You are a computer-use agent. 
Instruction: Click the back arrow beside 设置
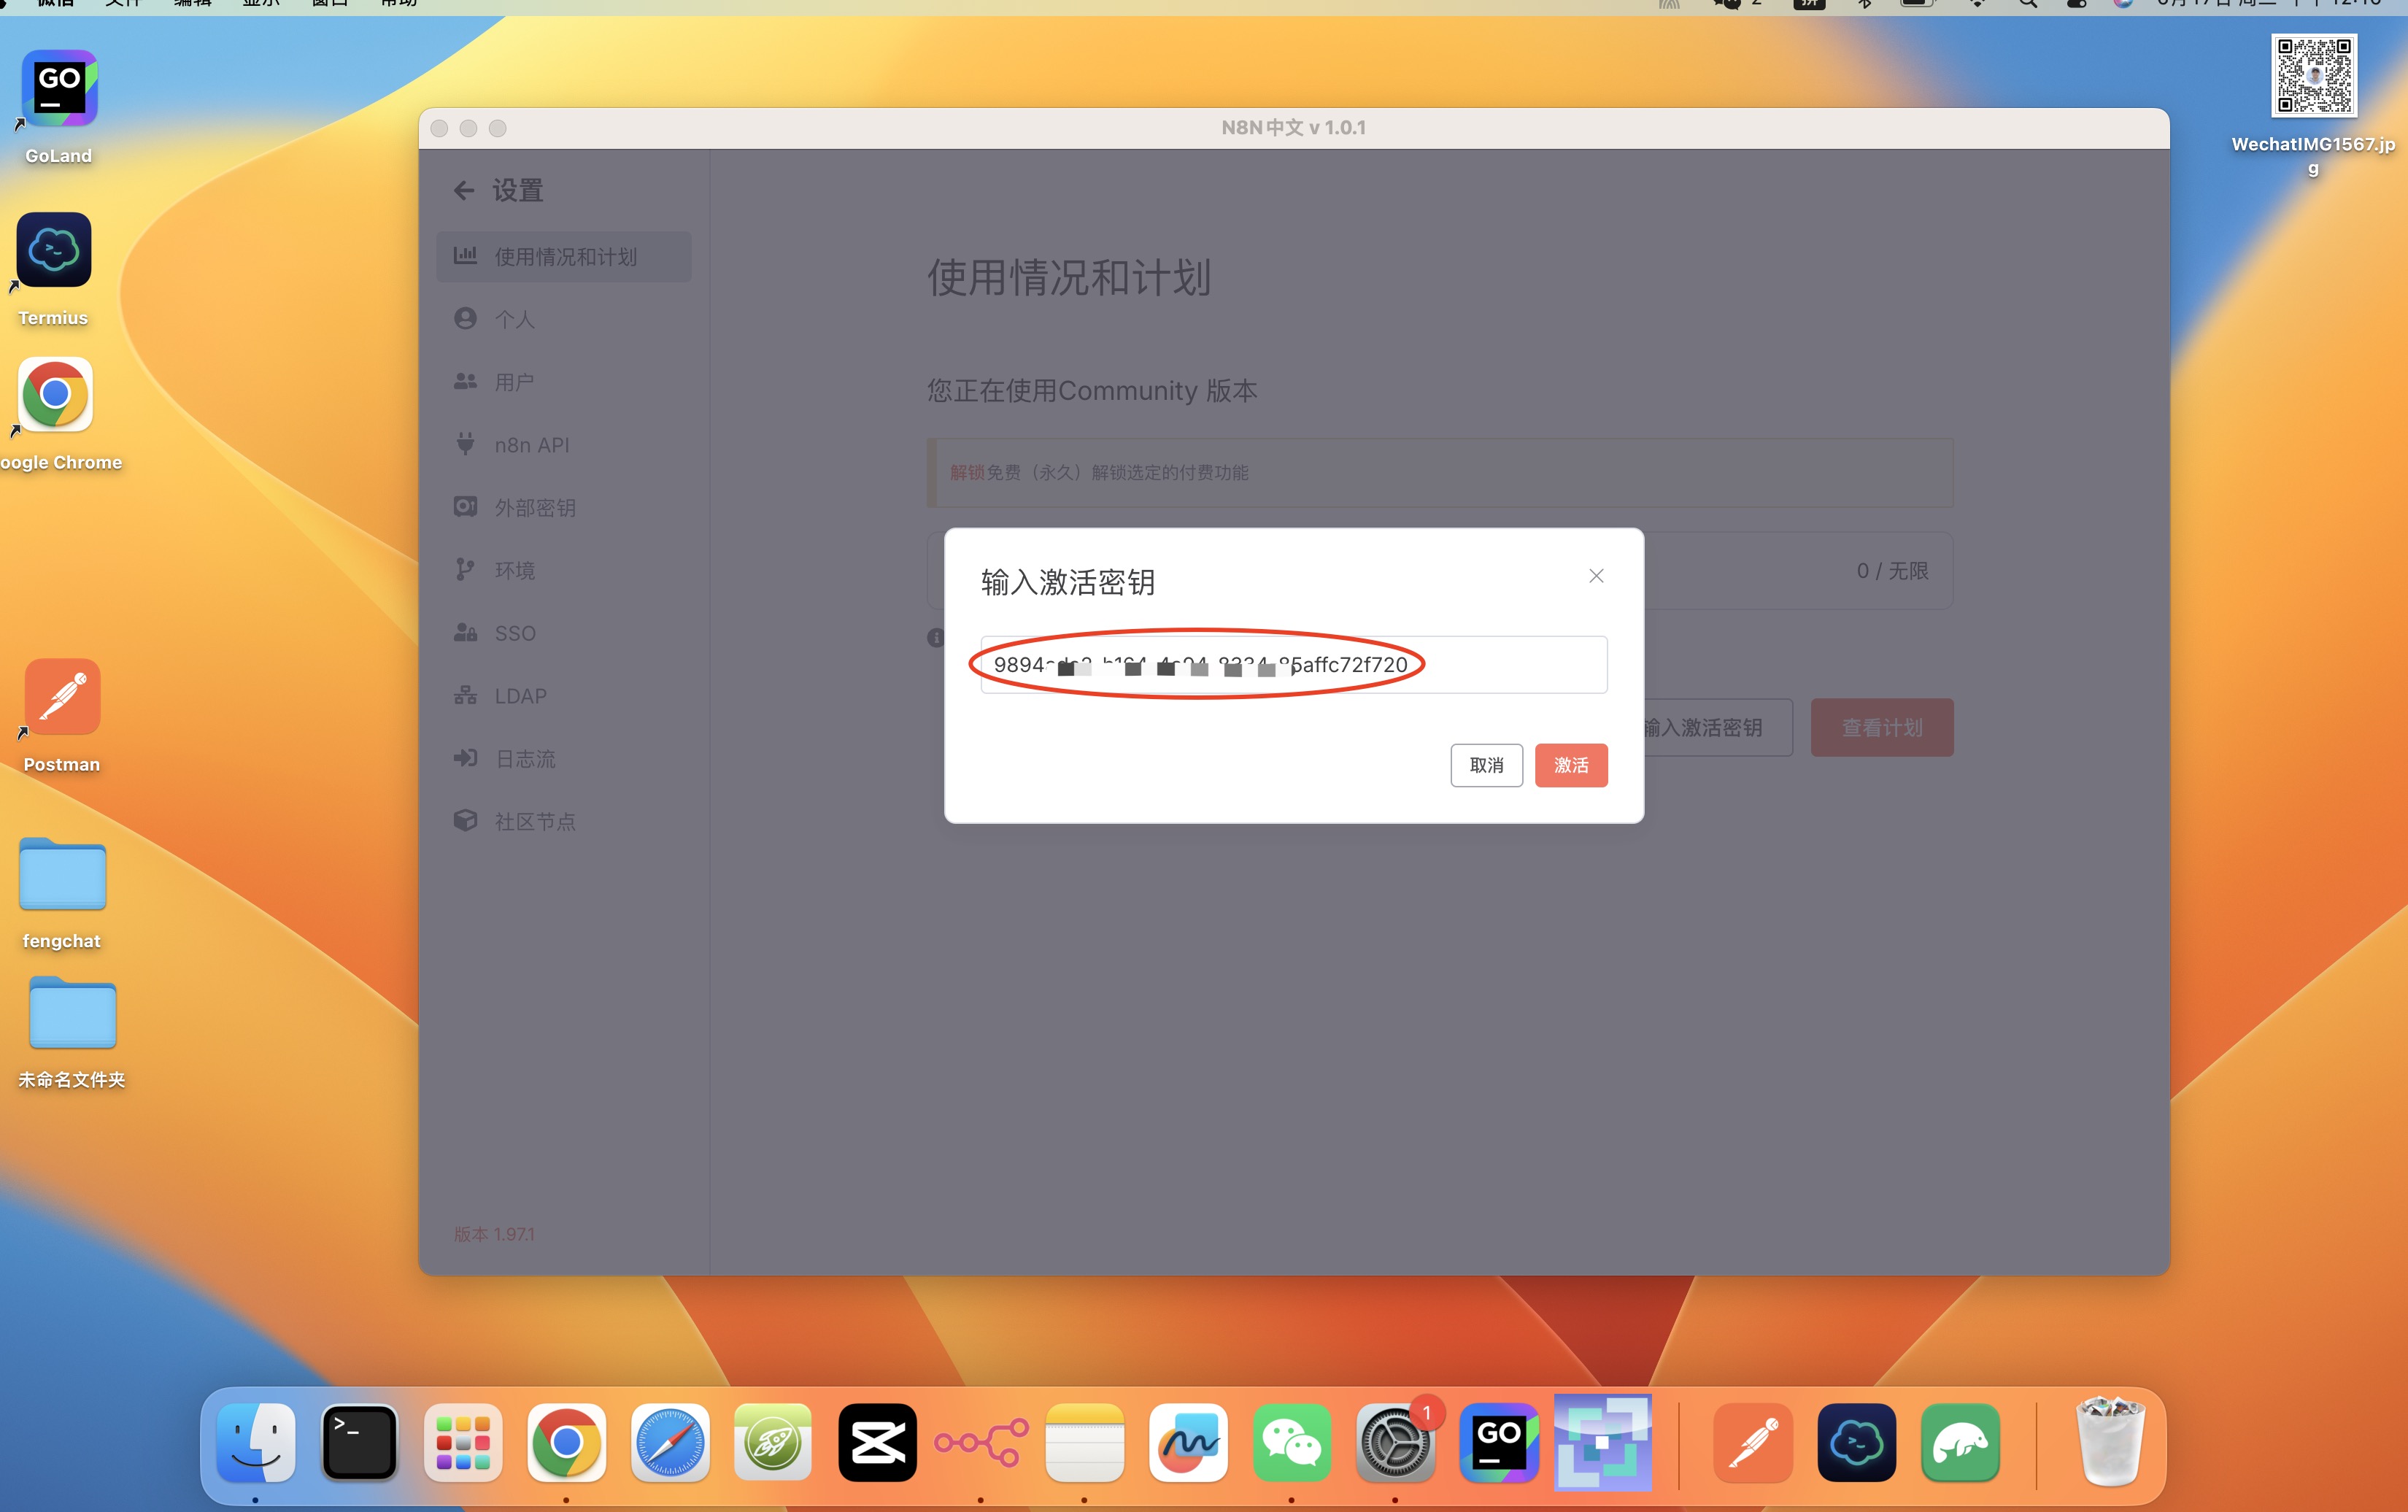[x=463, y=190]
